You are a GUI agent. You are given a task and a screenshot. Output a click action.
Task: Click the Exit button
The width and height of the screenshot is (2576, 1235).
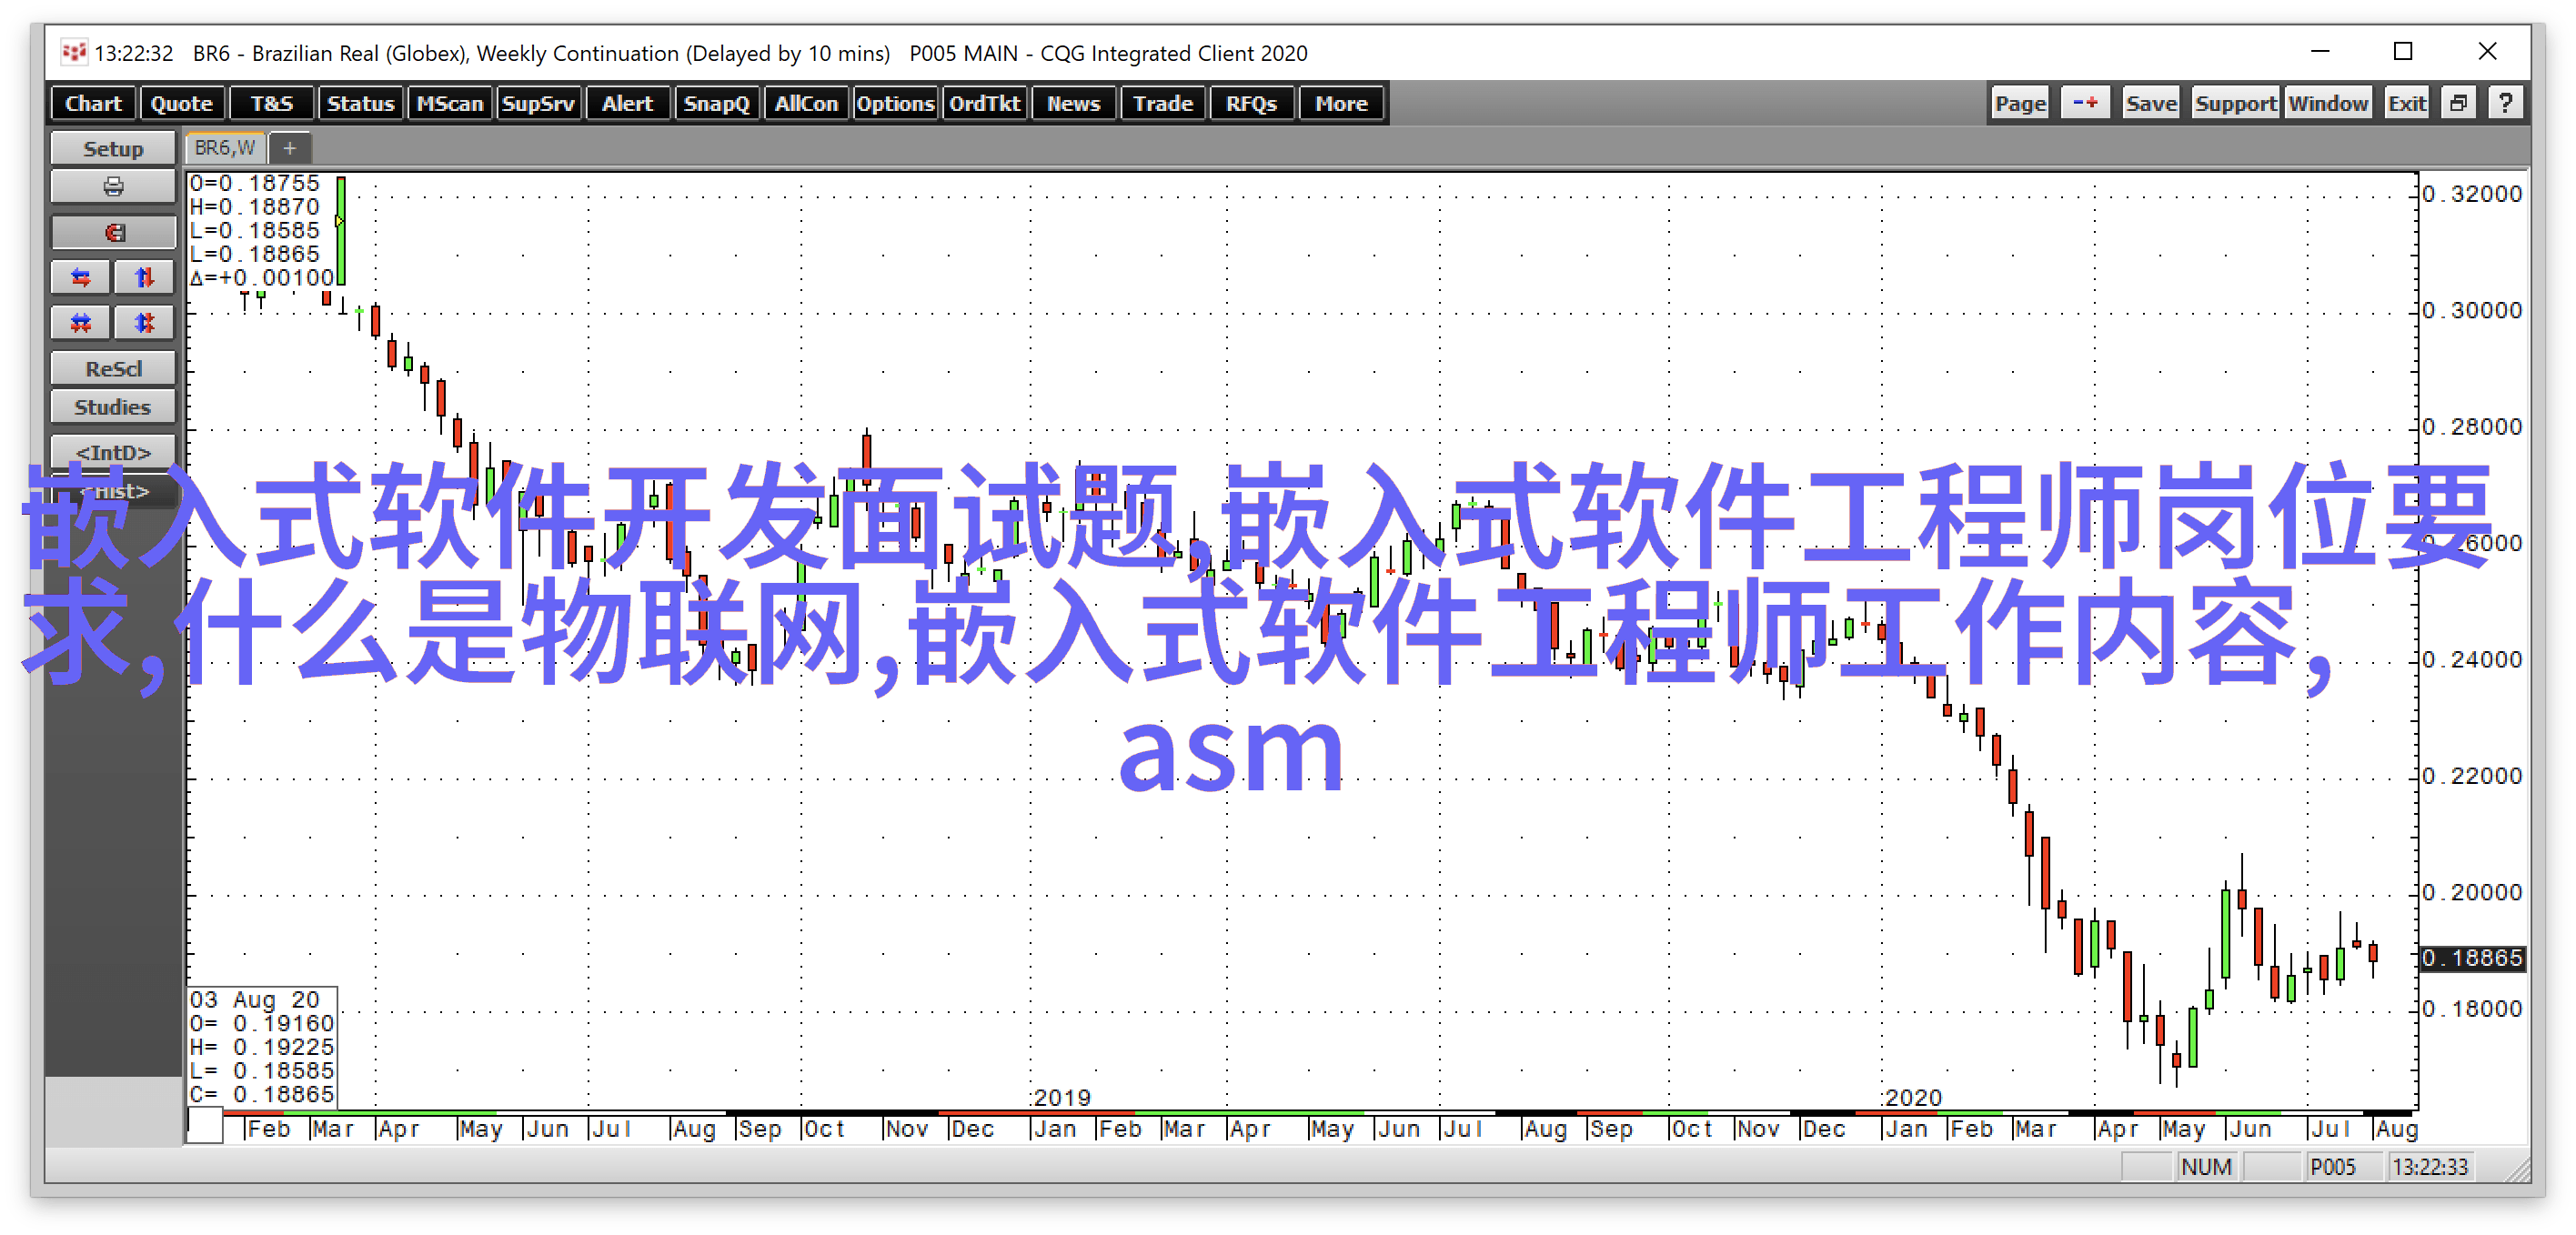click(x=2406, y=103)
